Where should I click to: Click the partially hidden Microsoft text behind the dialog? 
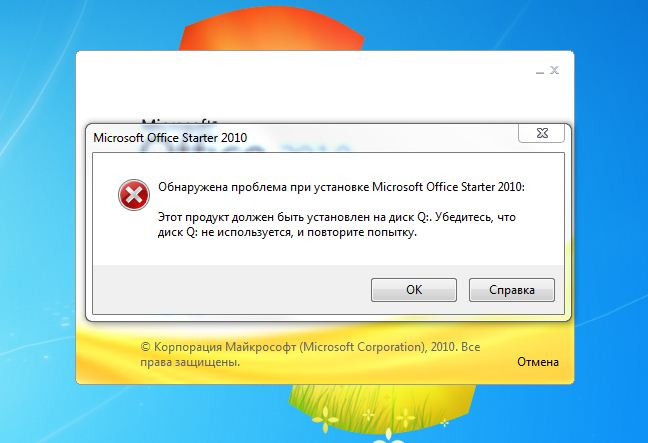click(x=179, y=122)
